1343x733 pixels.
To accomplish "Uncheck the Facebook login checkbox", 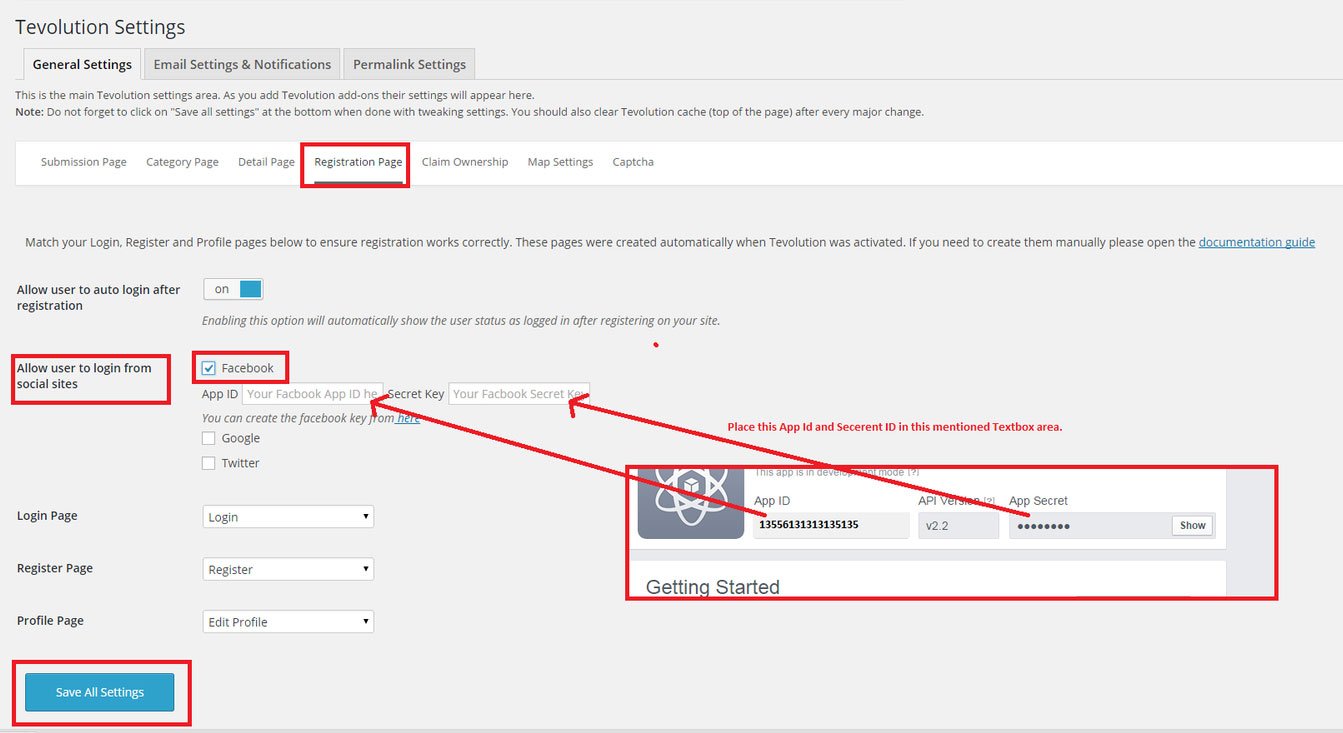I will tap(209, 368).
